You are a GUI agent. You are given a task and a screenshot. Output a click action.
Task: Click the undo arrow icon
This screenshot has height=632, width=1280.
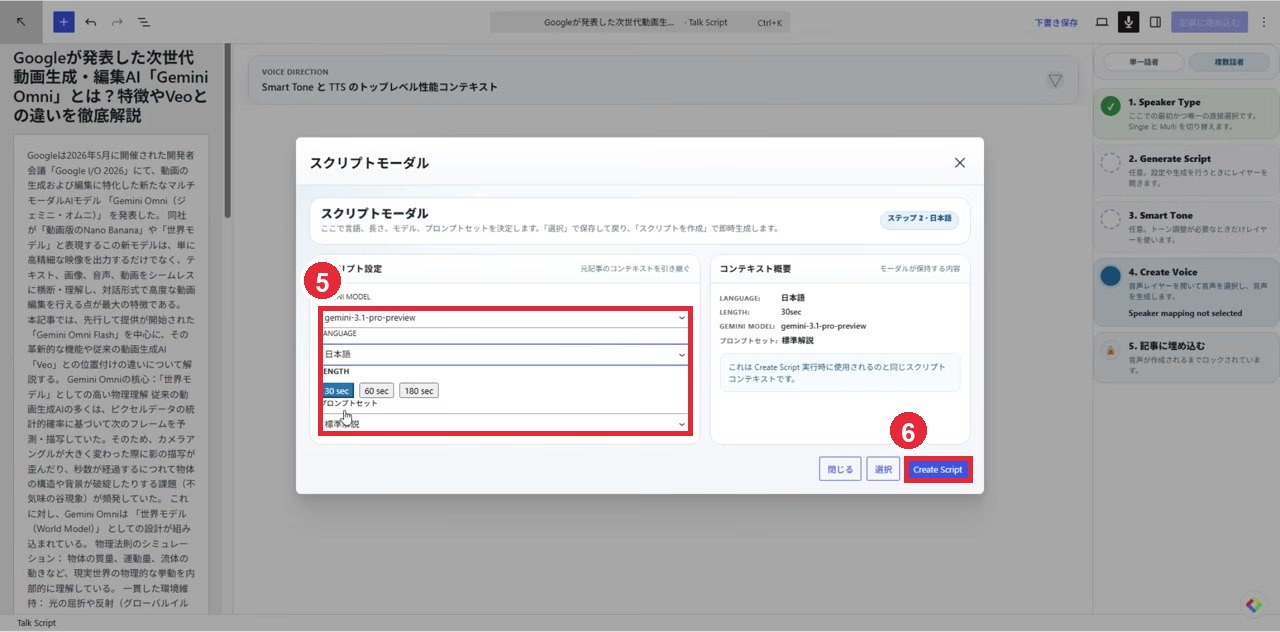(91, 22)
